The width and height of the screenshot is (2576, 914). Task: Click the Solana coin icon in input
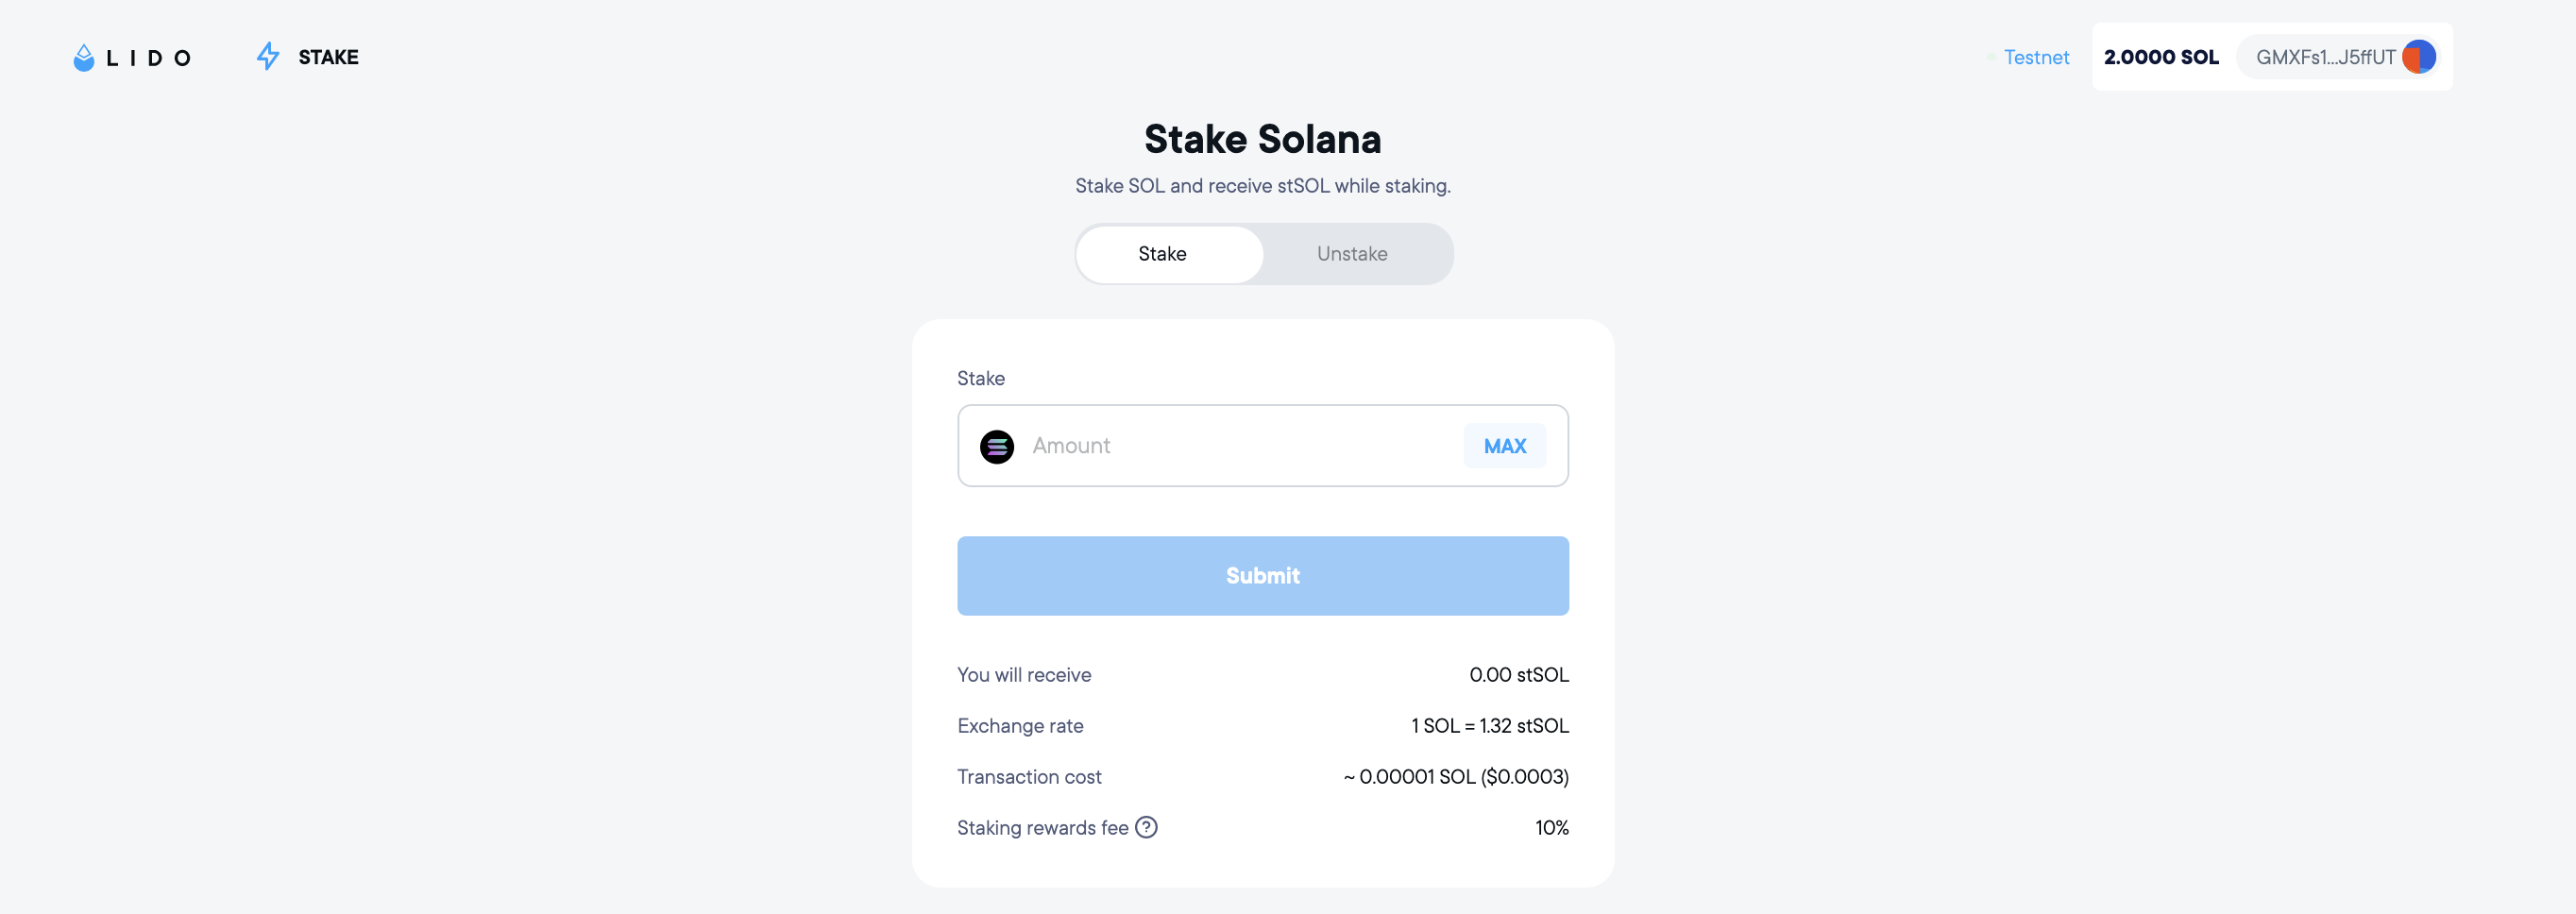click(996, 446)
